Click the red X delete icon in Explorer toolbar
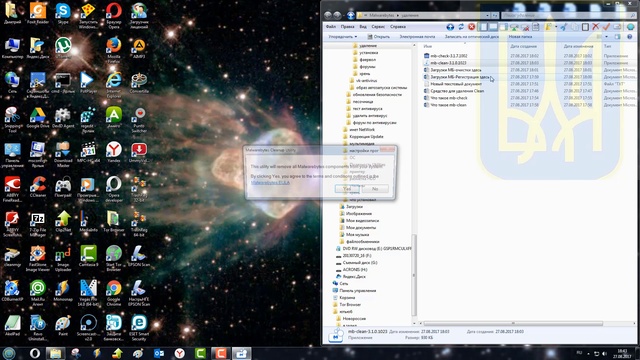 pos(596,27)
